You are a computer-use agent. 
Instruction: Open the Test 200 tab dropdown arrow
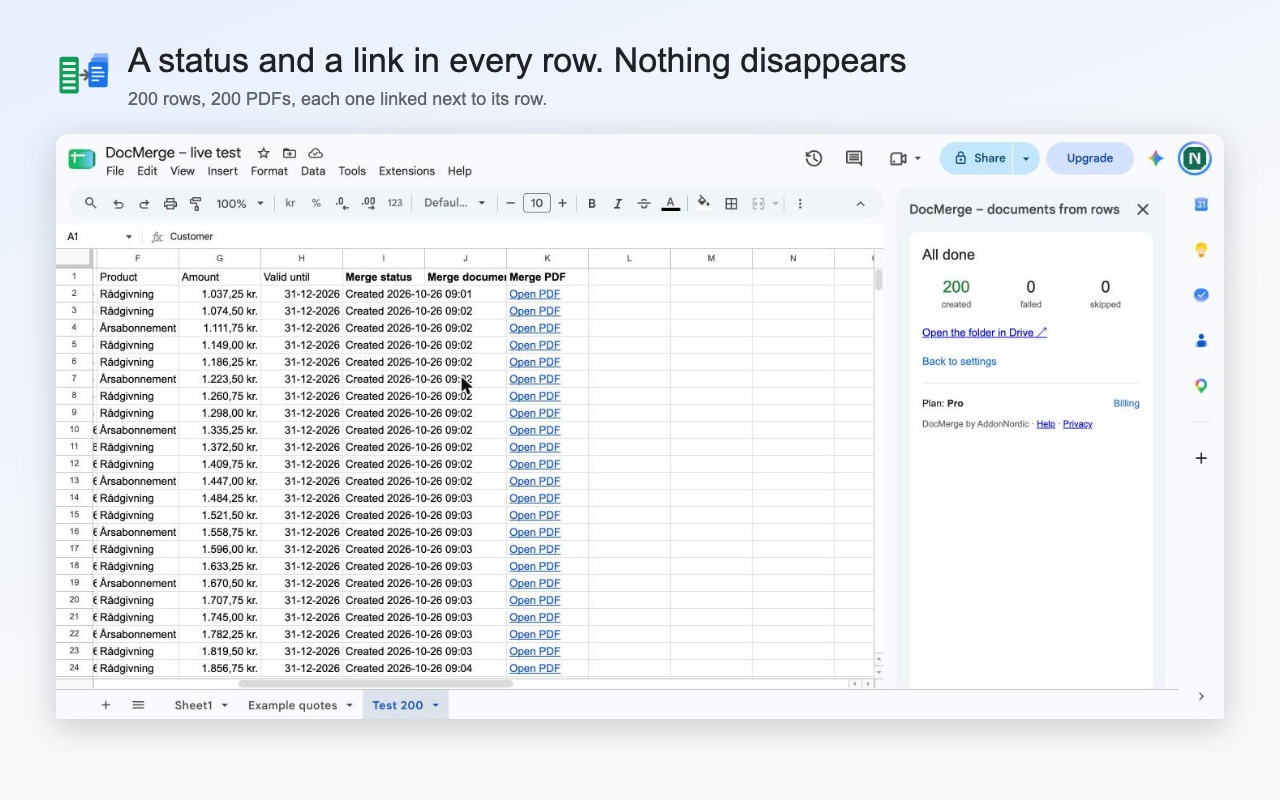point(435,705)
